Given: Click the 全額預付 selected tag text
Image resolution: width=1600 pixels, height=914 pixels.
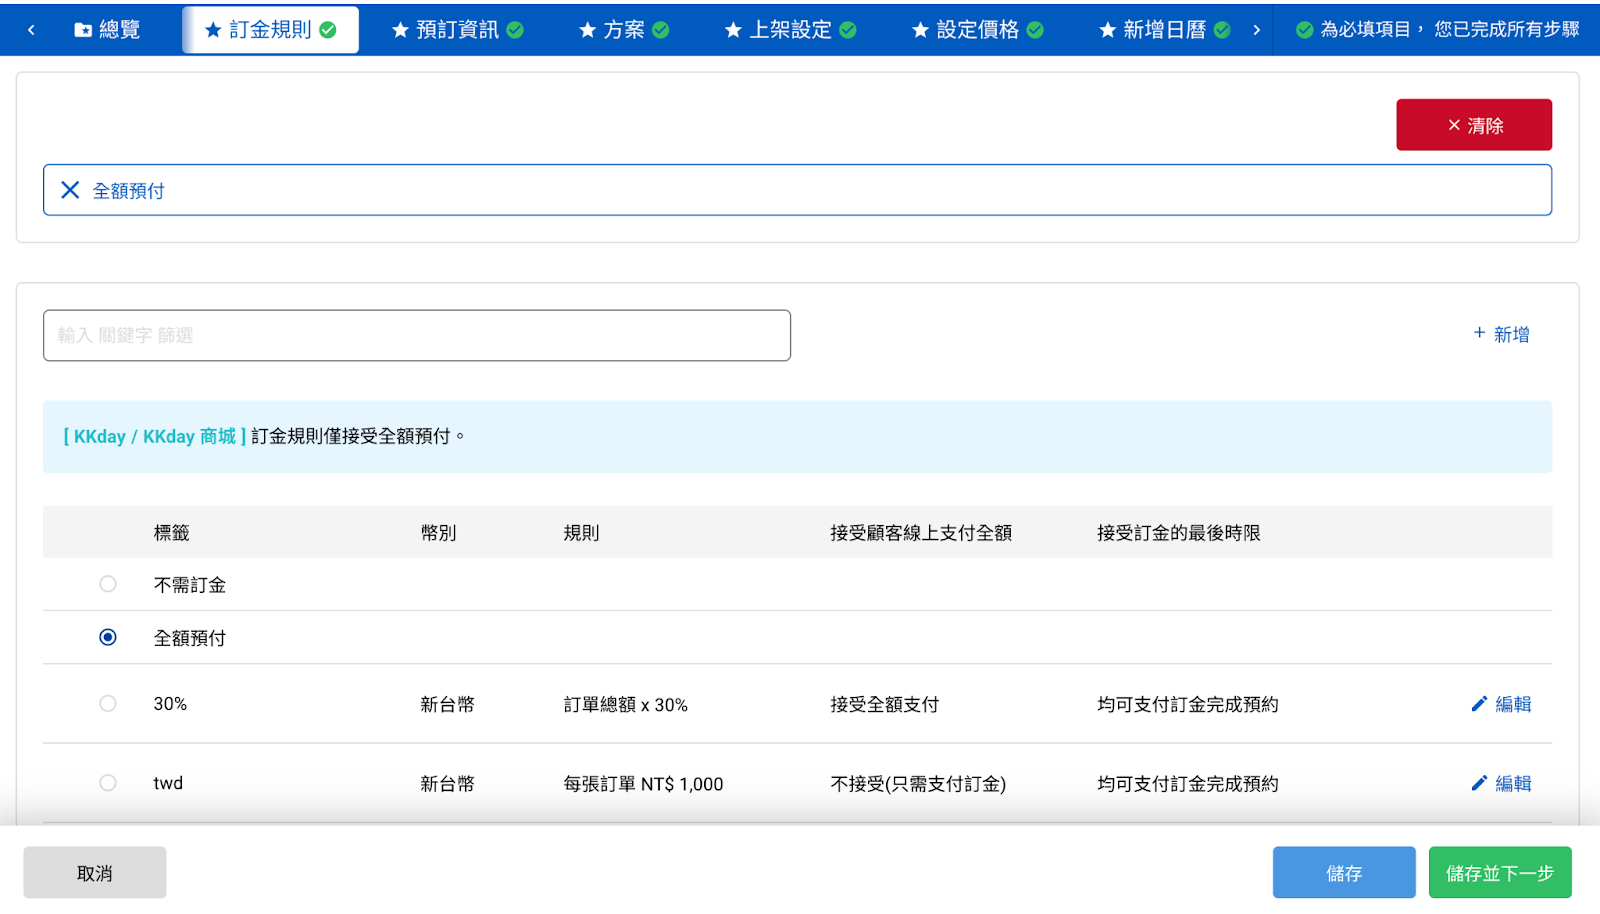Looking at the screenshot, I should click(x=129, y=191).
